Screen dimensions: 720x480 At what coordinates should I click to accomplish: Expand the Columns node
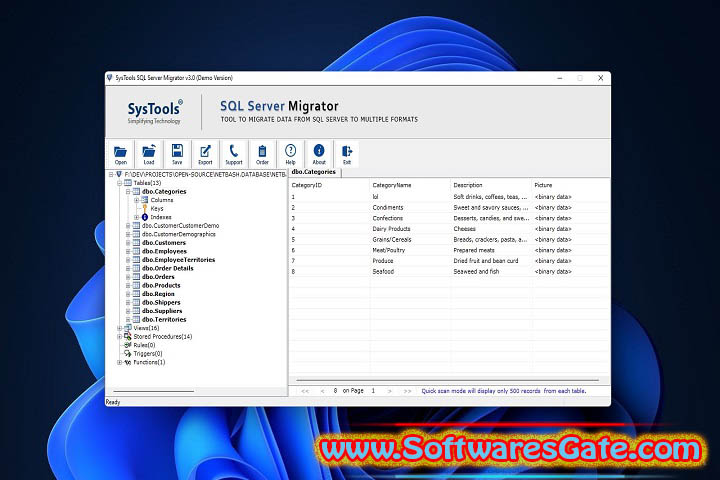click(x=136, y=200)
